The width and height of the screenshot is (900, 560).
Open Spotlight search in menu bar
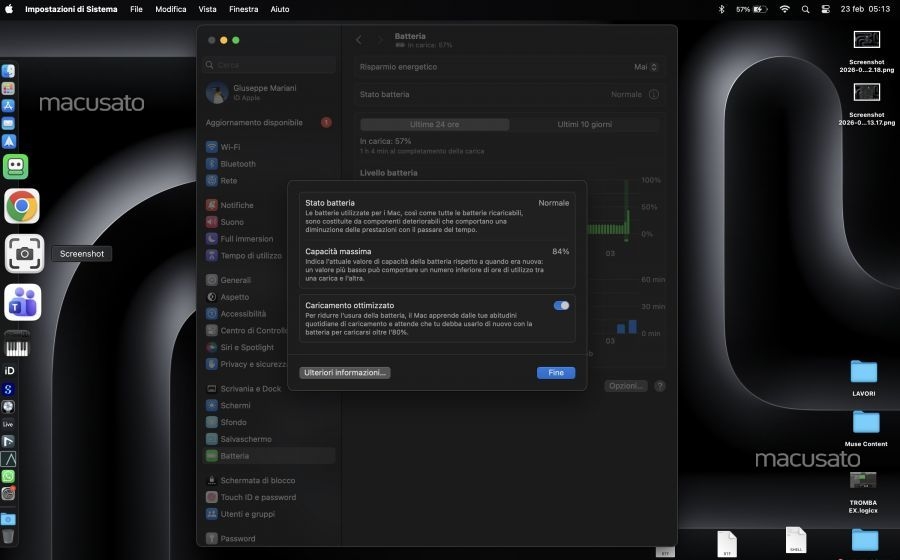pos(805,9)
